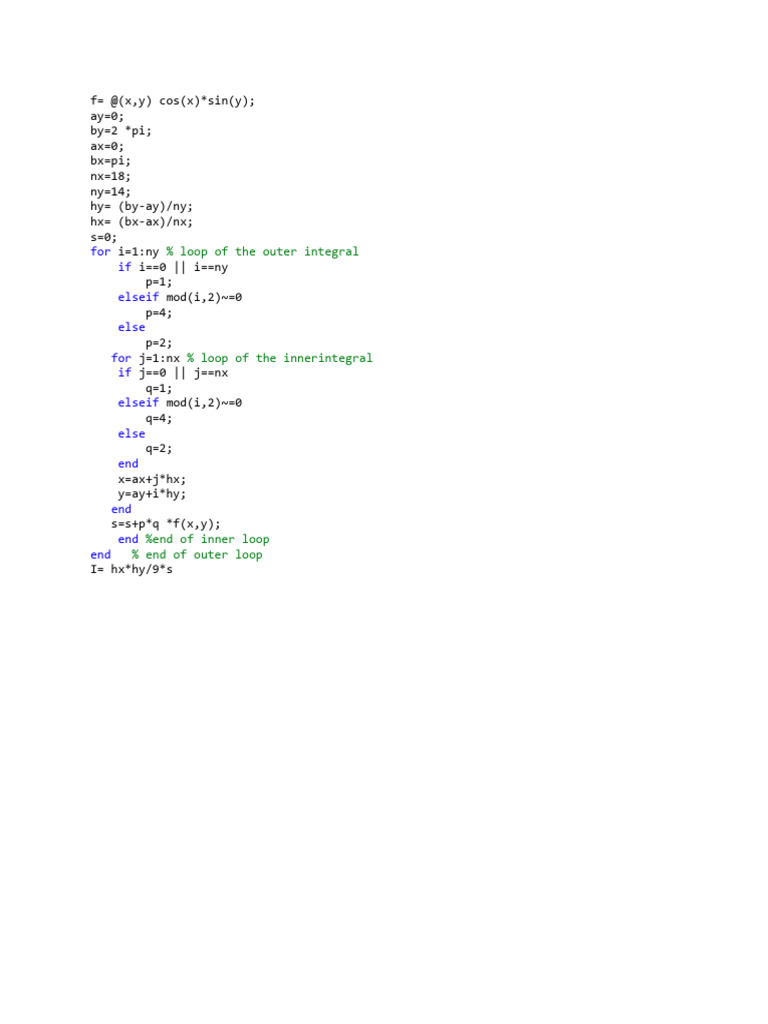Click the line 'y=ay+i*hy;'

(x=152, y=494)
